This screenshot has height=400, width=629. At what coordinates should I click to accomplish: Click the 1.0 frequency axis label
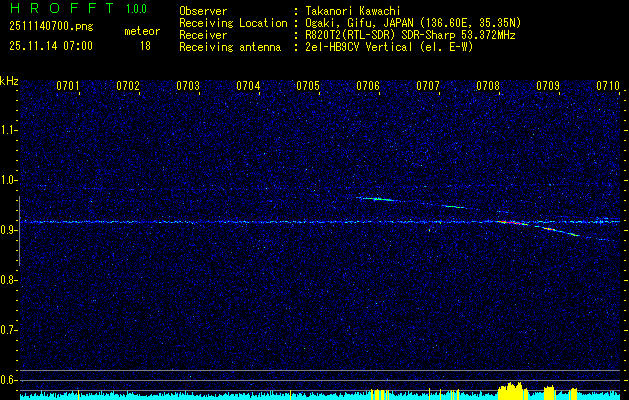coord(9,180)
